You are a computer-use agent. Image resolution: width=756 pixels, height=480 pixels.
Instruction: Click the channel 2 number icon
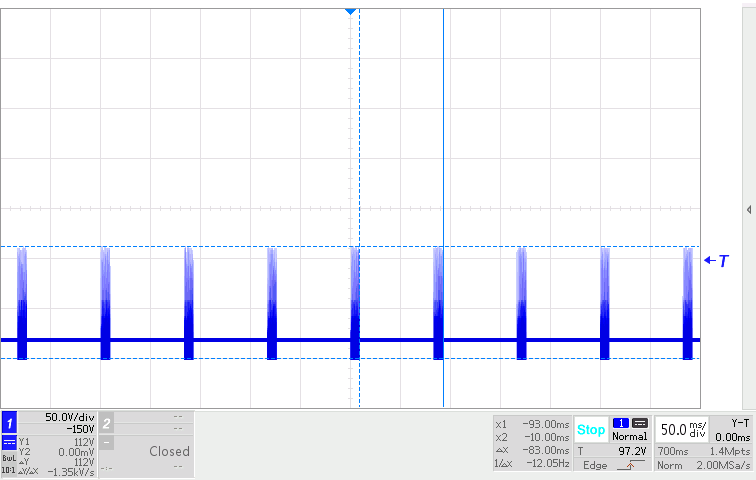(107, 423)
